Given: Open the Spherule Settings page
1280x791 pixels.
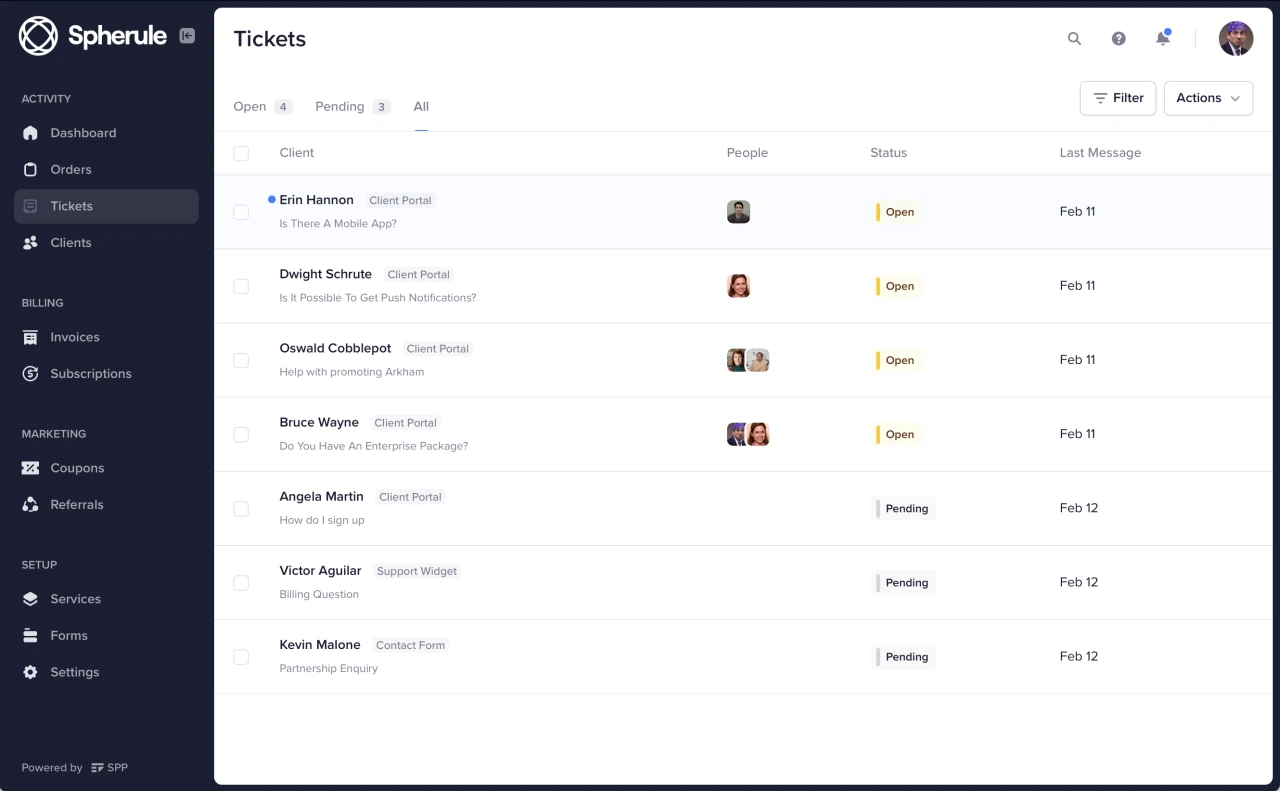Looking at the screenshot, I should click(x=73, y=672).
